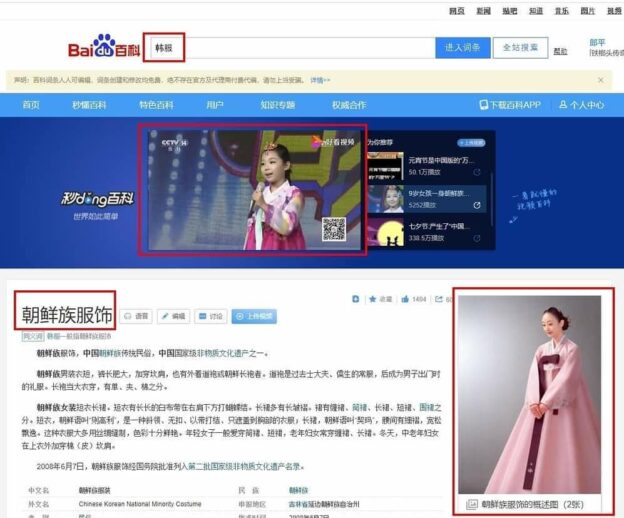Open the 七夕节 recommended video thumbnail

tap(385, 232)
